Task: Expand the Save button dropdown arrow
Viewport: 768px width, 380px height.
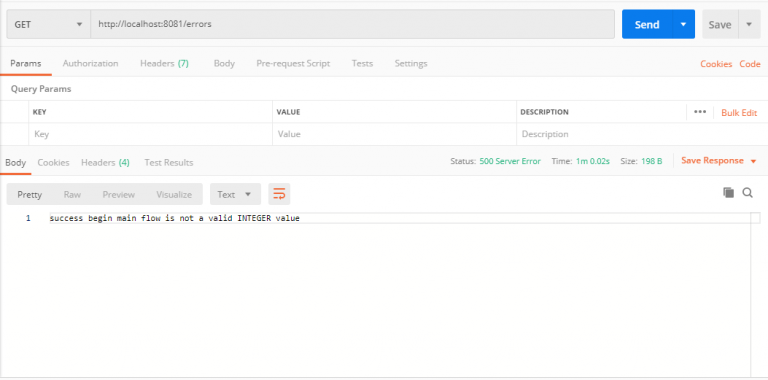Action: pos(749,24)
